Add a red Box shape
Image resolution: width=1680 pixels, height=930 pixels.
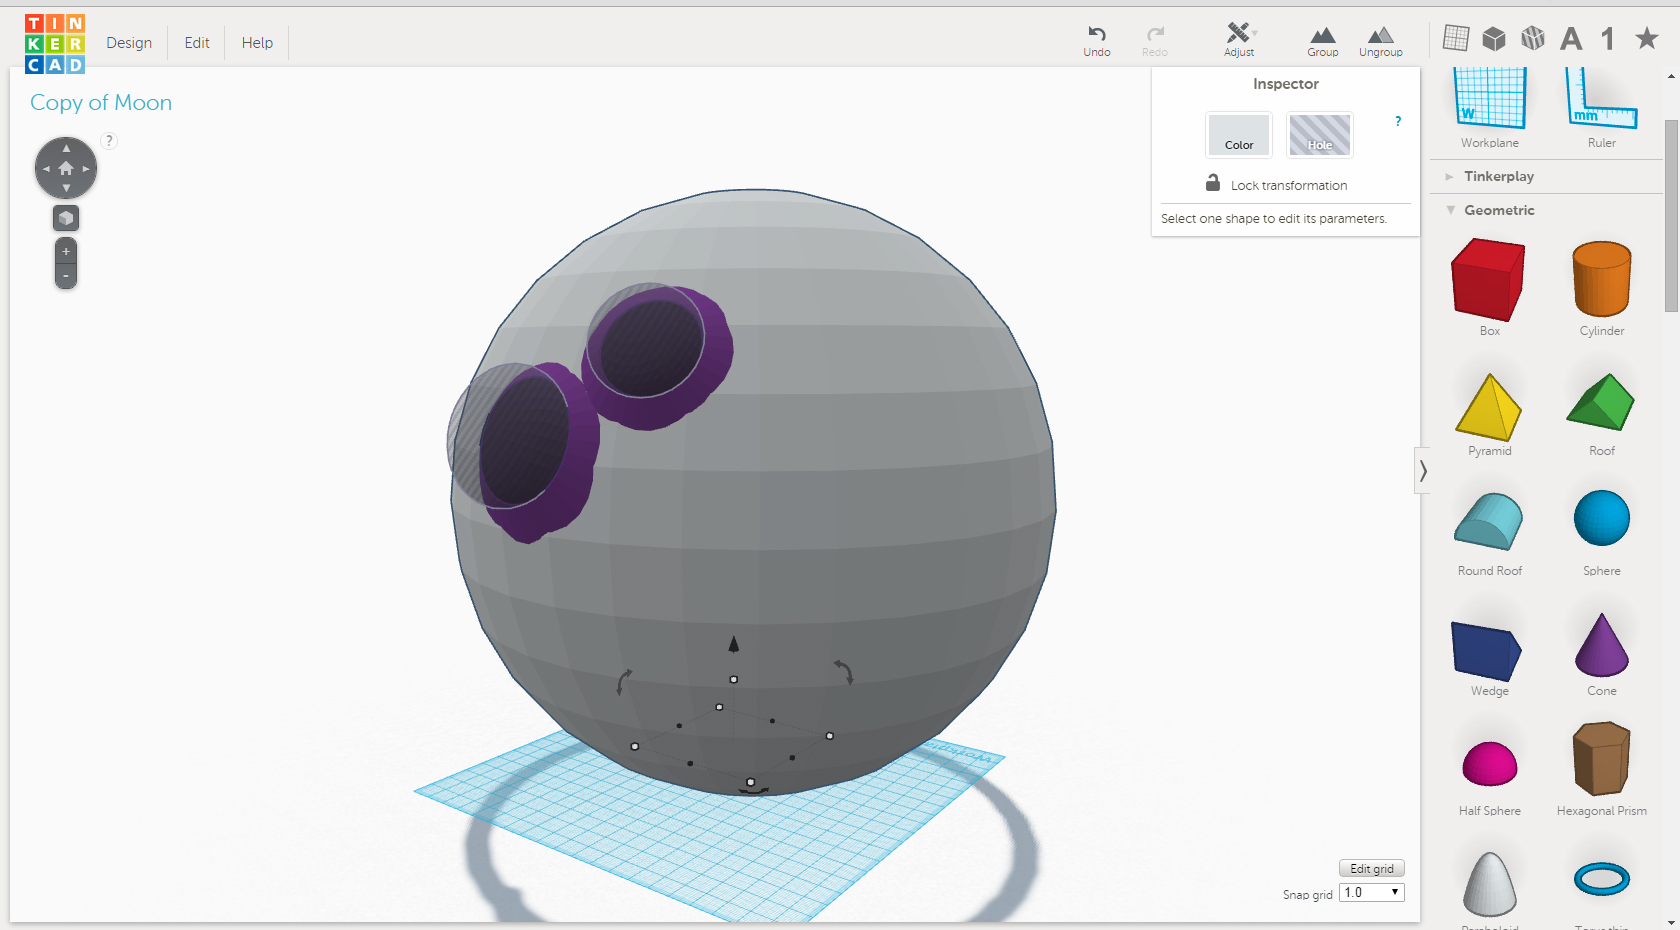[x=1489, y=287]
